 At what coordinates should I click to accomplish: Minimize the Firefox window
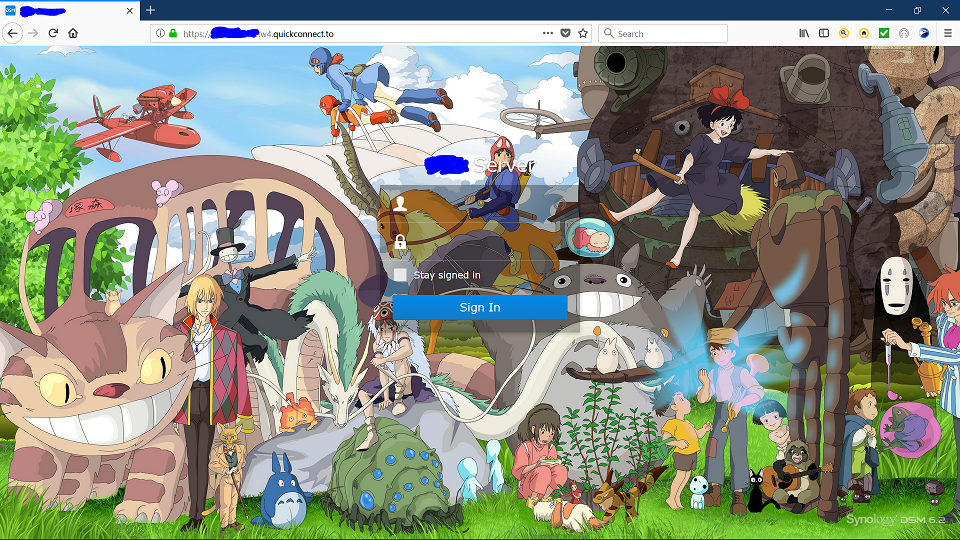click(889, 10)
